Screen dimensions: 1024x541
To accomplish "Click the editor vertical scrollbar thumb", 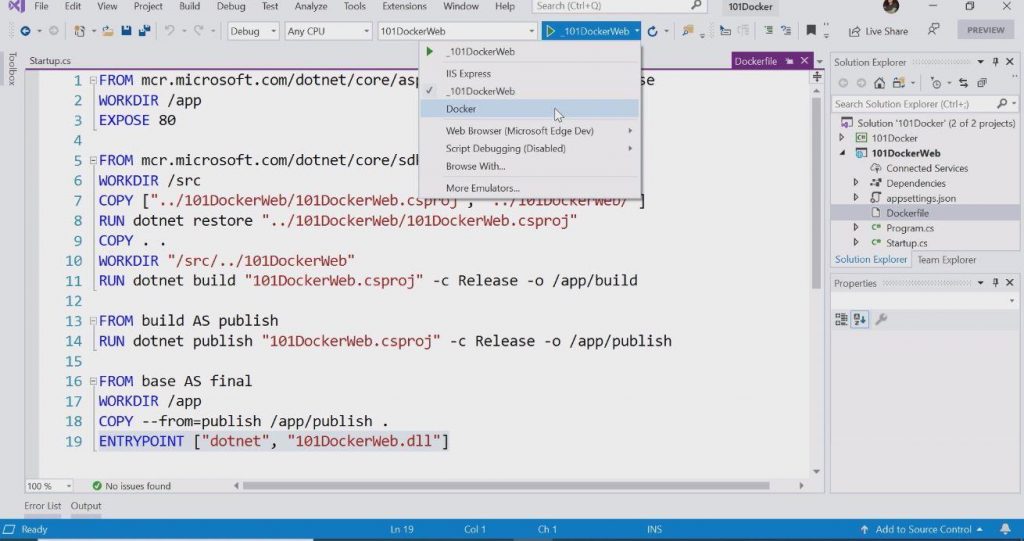I will tap(816, 193).
